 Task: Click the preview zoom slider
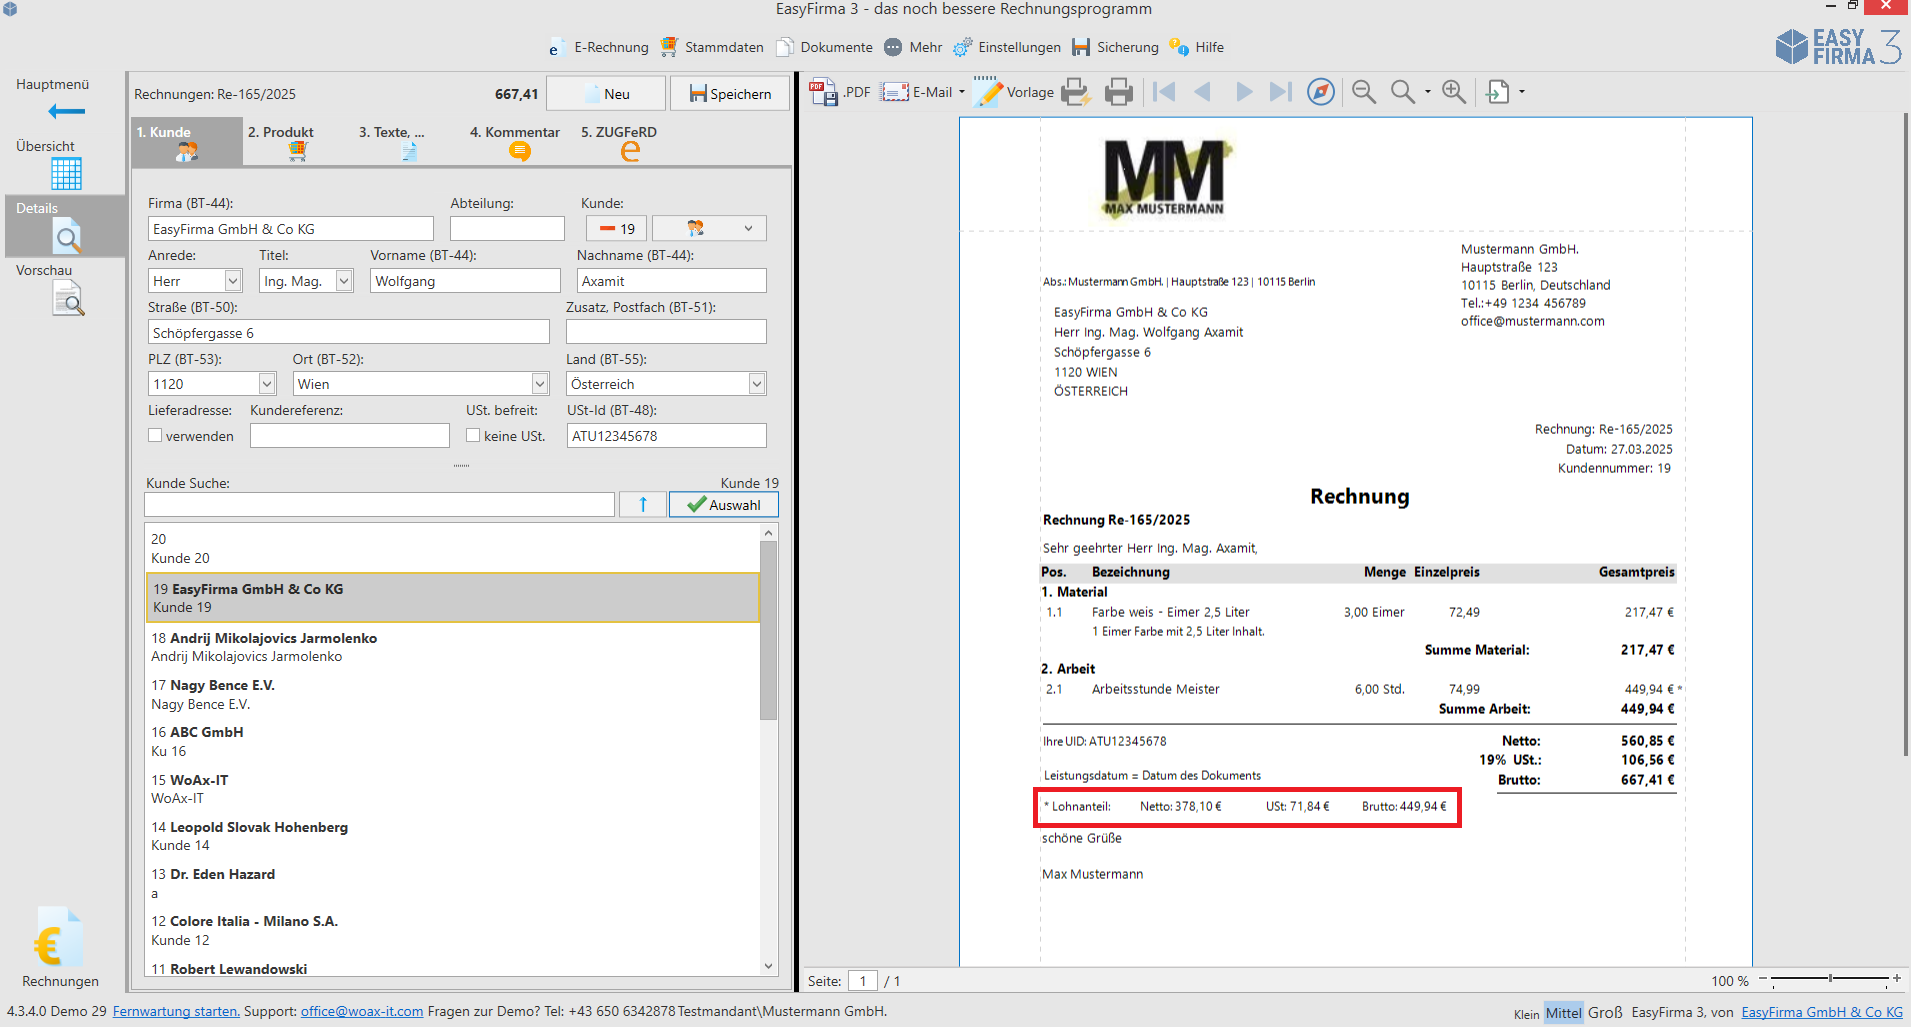(1830, 978)
